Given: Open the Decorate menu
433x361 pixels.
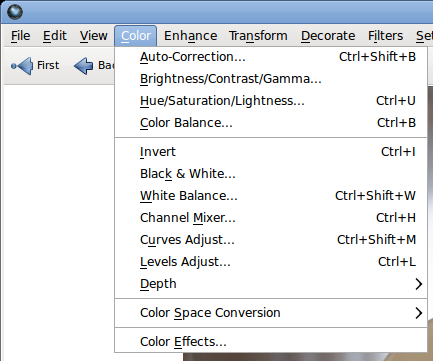Looking at the screenshot, I should pos(328,36).
